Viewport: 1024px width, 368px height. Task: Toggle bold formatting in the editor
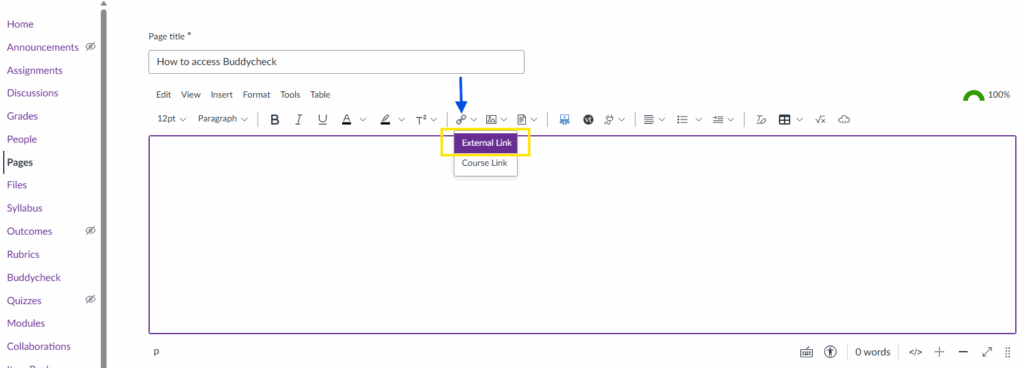coord(275,119)
